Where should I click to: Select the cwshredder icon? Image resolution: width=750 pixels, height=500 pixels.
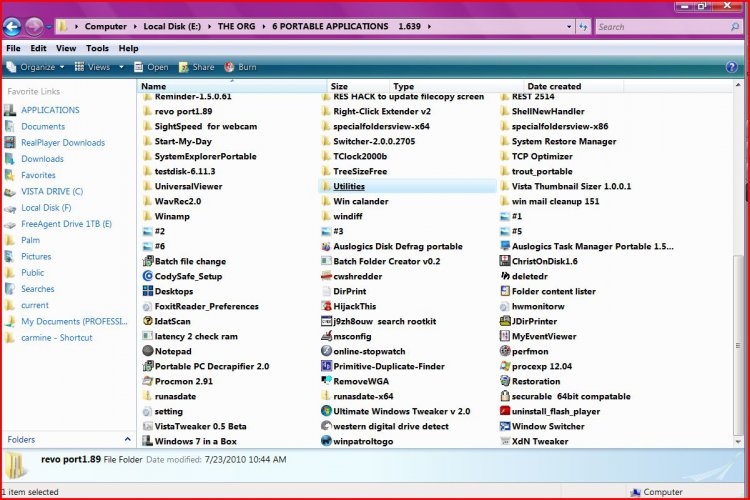point(327,276)
